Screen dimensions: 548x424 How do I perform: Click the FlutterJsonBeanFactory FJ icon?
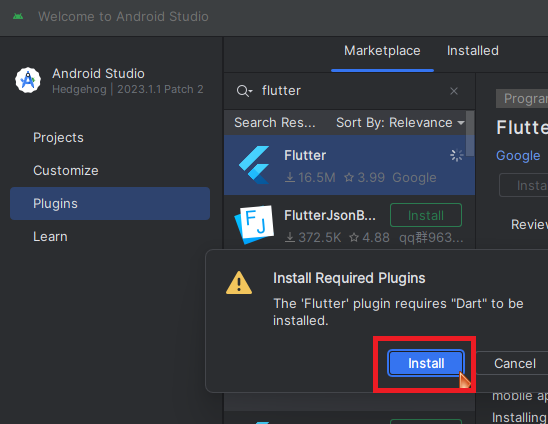tap(254, 224)
